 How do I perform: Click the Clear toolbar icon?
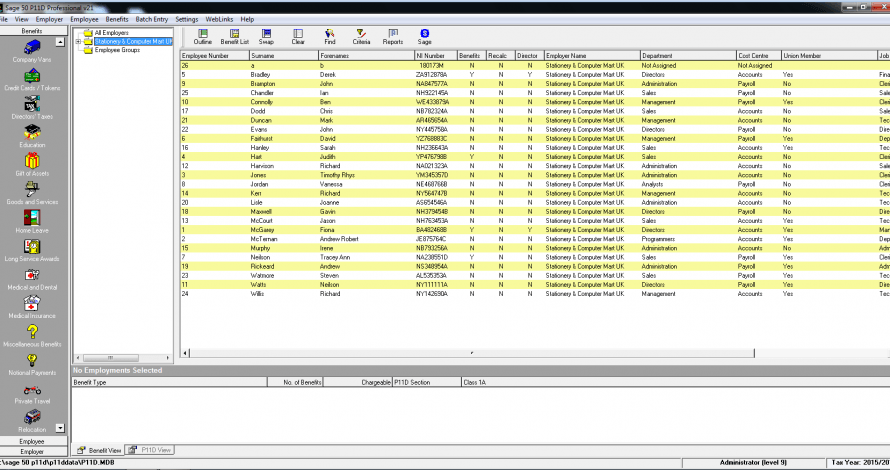[x=298, y=37]
